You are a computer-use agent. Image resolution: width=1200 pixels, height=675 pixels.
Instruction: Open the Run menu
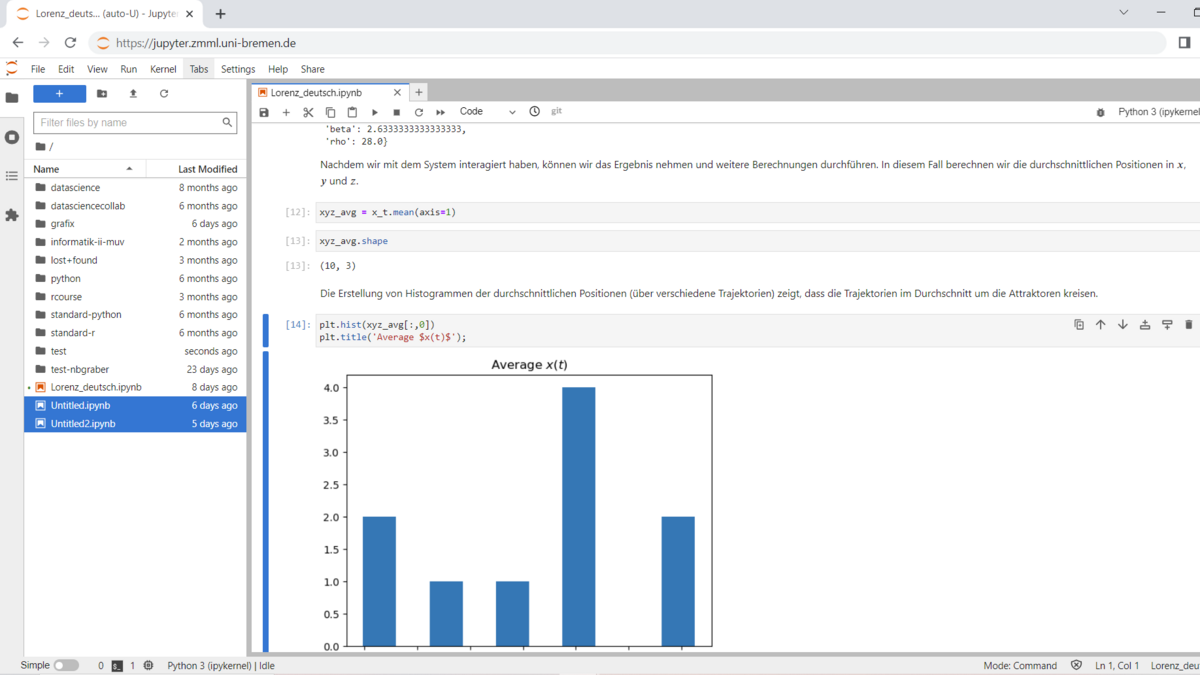coord(129,69)
